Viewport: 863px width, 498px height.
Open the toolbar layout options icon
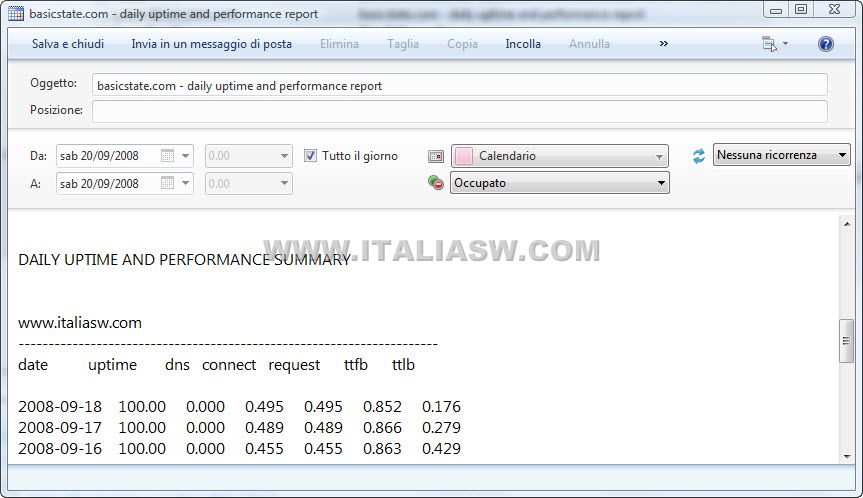pyautogui.click(x=769, y=44)
